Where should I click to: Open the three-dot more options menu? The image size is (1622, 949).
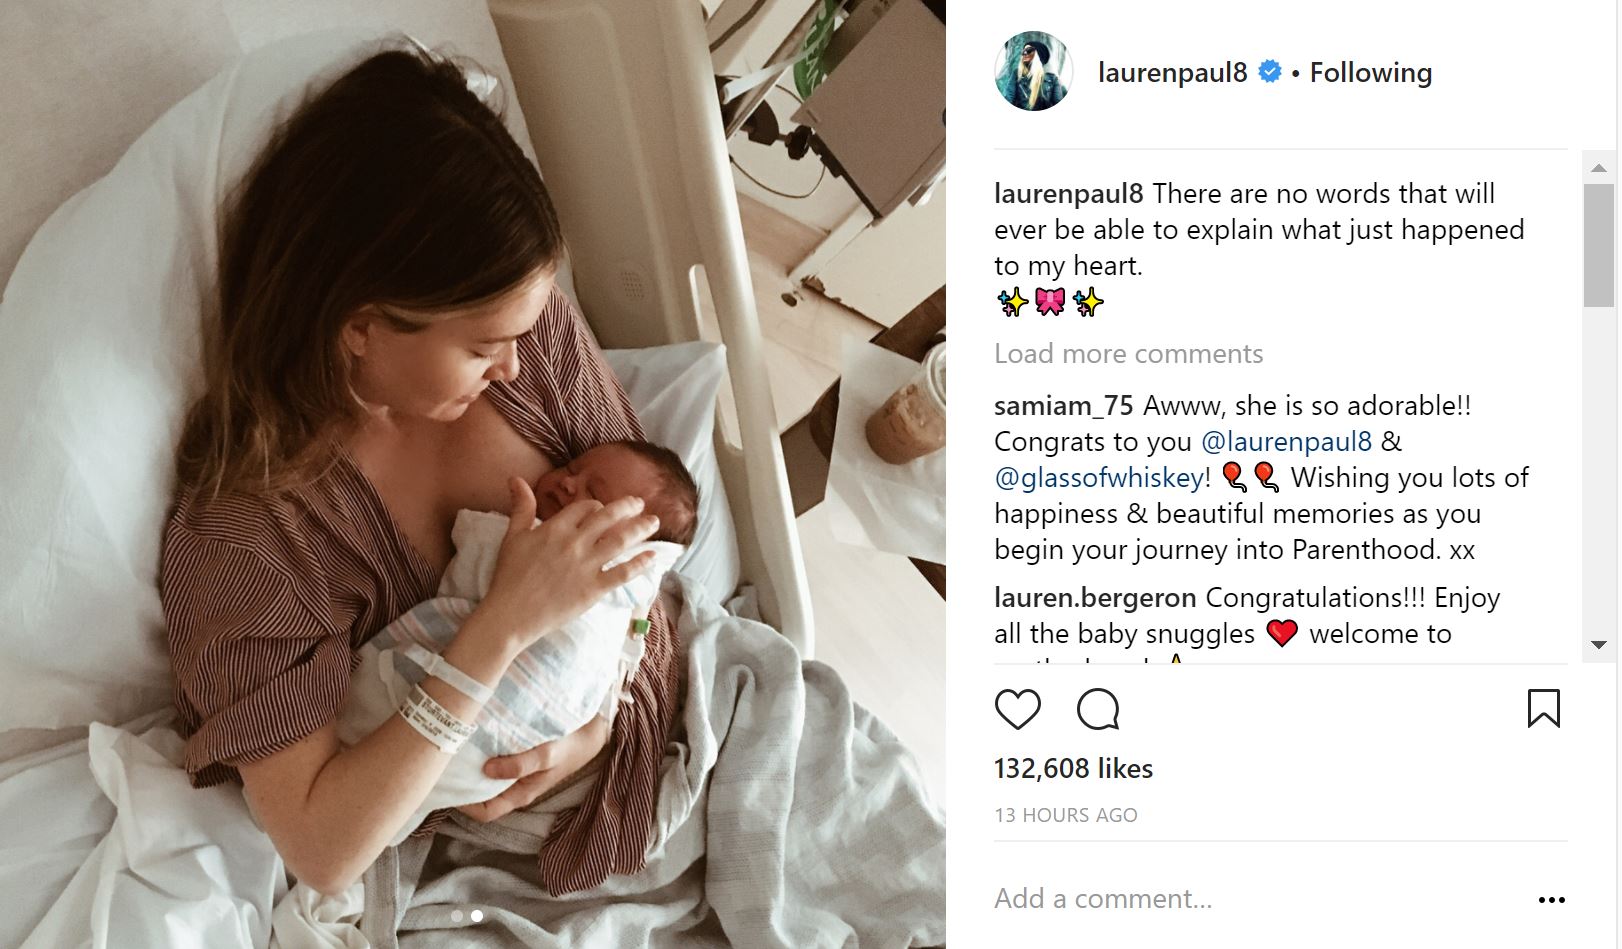tap(1551, 900)
